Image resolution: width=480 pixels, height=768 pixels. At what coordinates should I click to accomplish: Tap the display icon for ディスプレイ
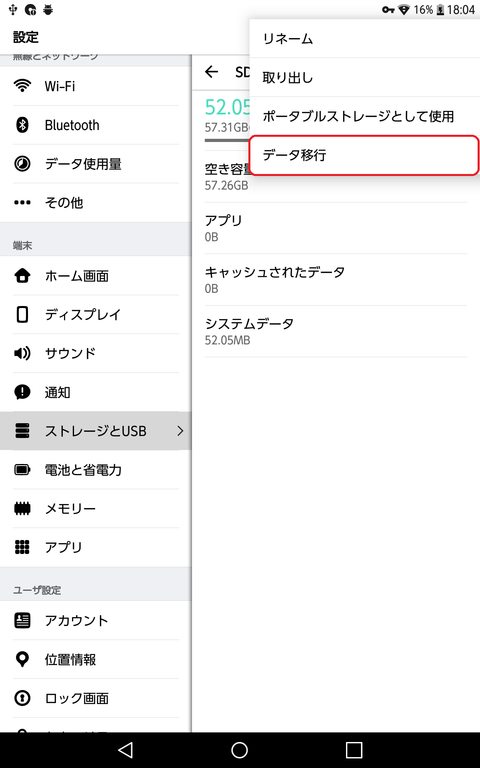[22, 314]
